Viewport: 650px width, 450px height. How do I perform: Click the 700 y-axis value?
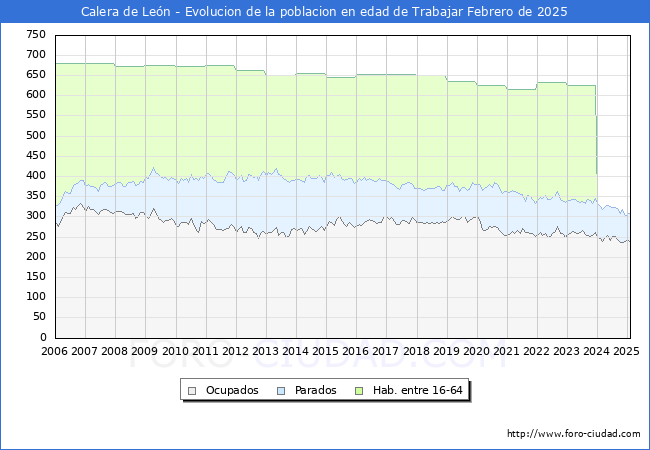coord(36,54)
